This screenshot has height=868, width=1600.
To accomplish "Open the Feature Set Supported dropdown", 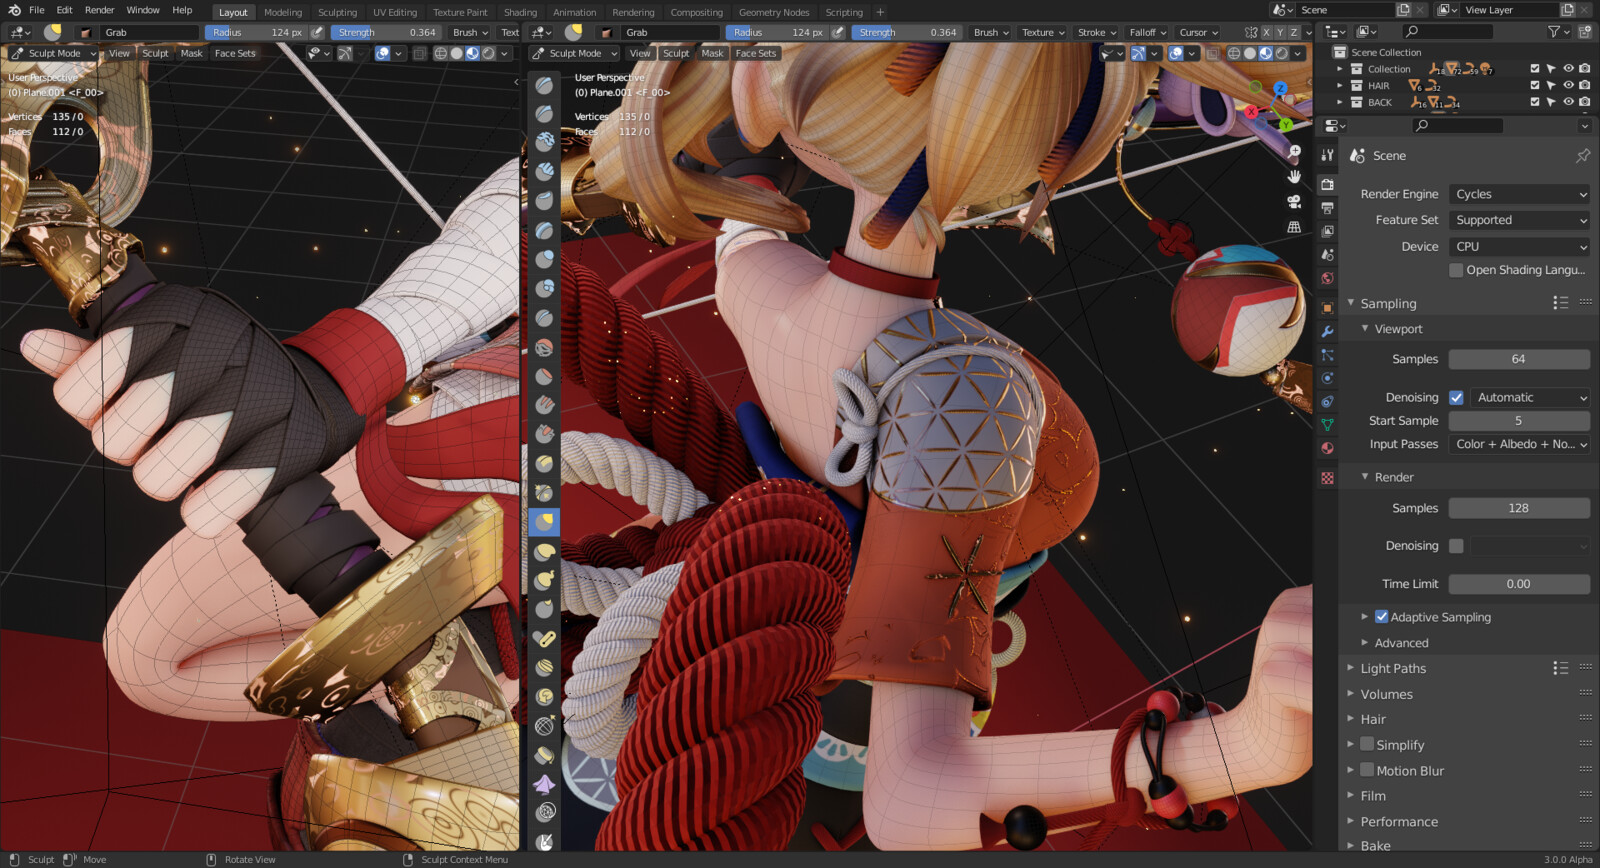I will point(1519,220).
